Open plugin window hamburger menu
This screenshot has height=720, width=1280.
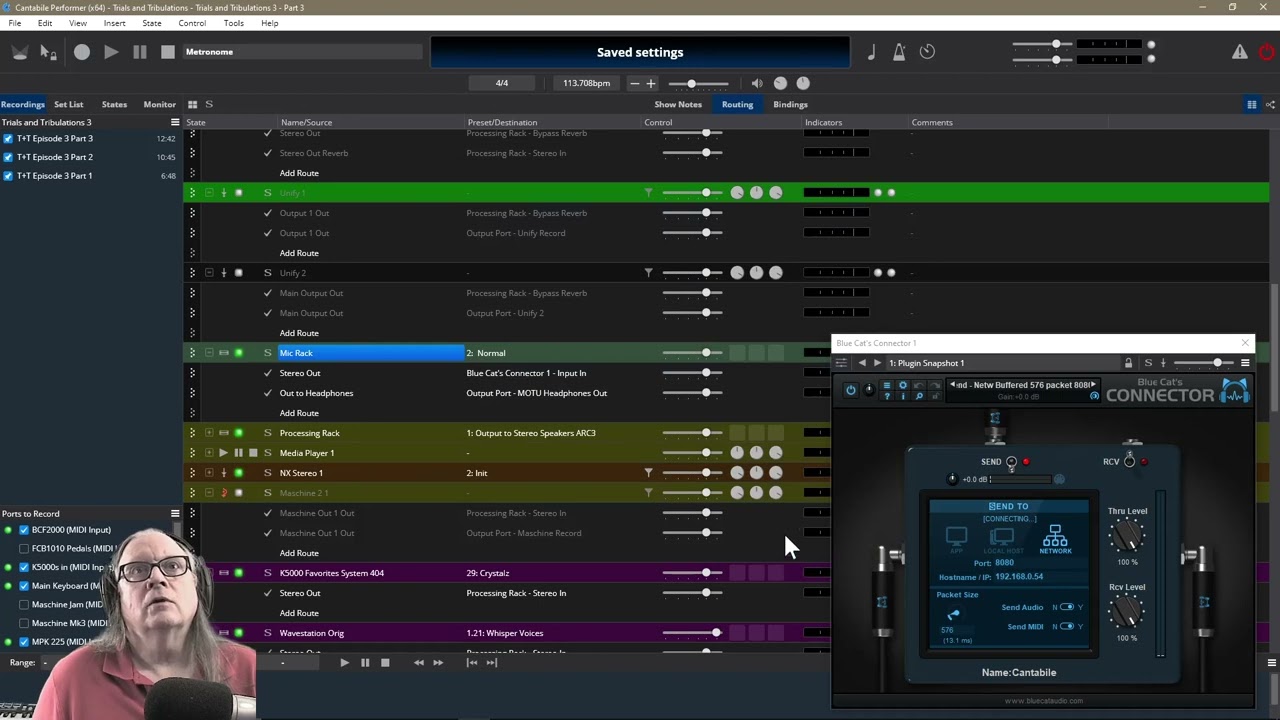click(x=1245, y=363)
